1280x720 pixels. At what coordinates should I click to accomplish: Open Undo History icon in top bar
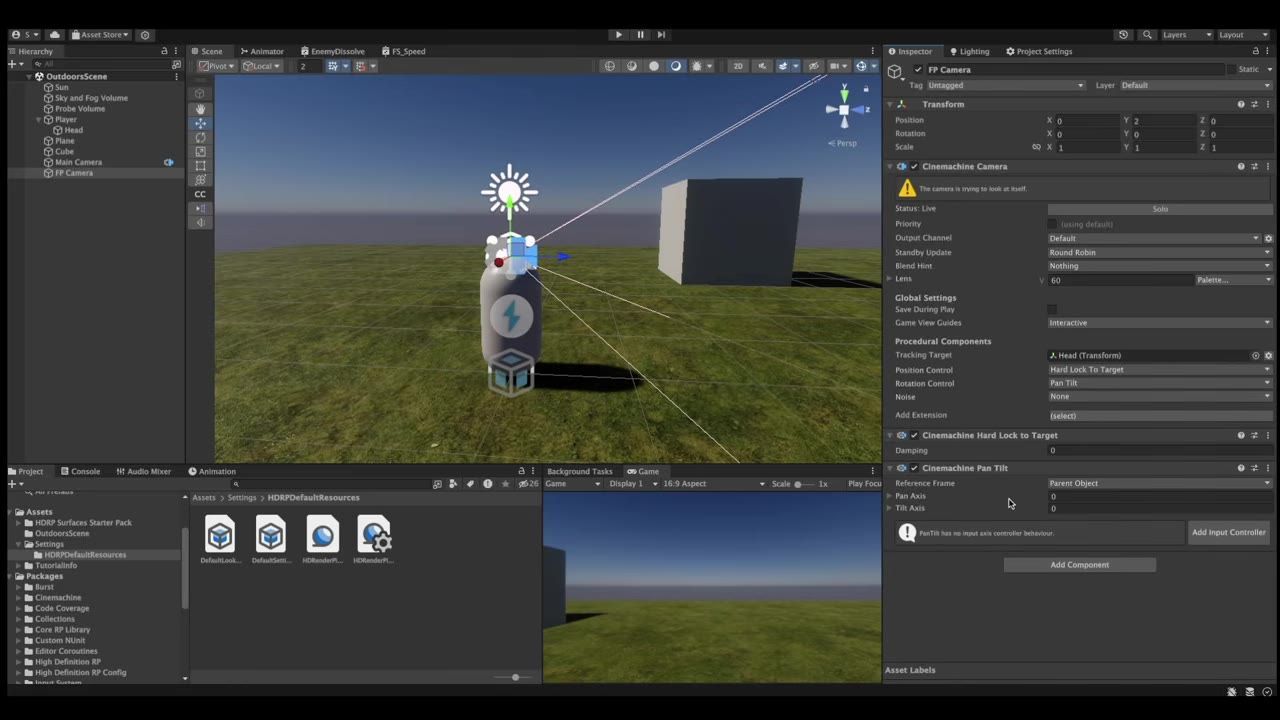(x=1123, y=35)
